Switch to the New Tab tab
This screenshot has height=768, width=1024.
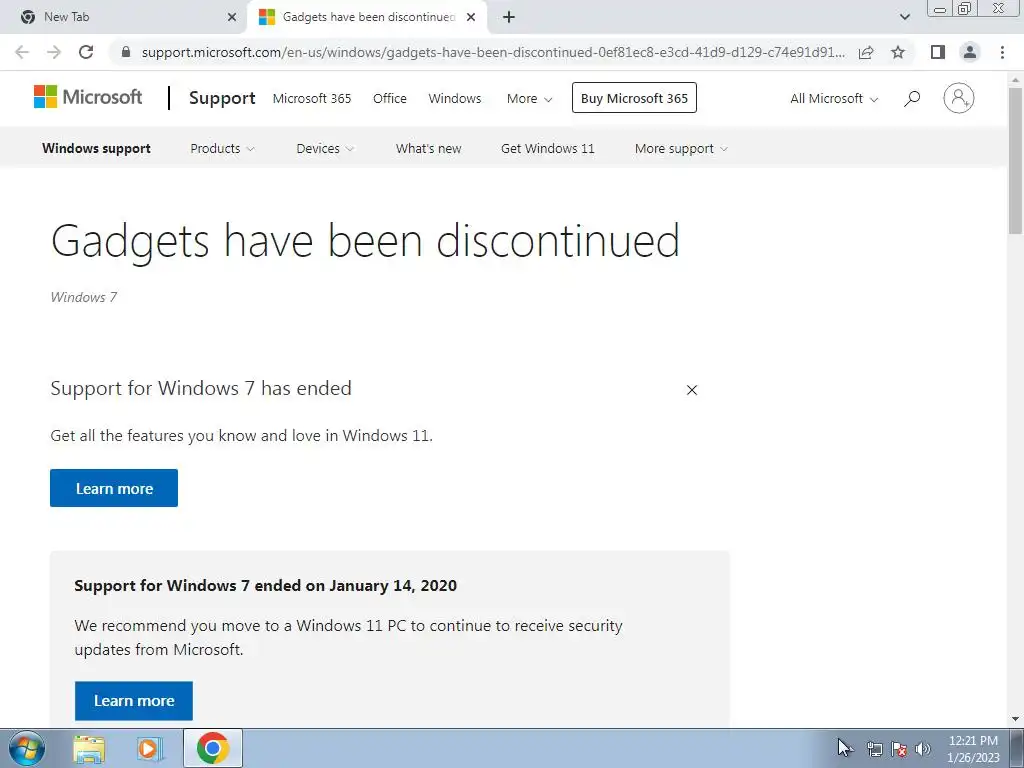(124, 17)
